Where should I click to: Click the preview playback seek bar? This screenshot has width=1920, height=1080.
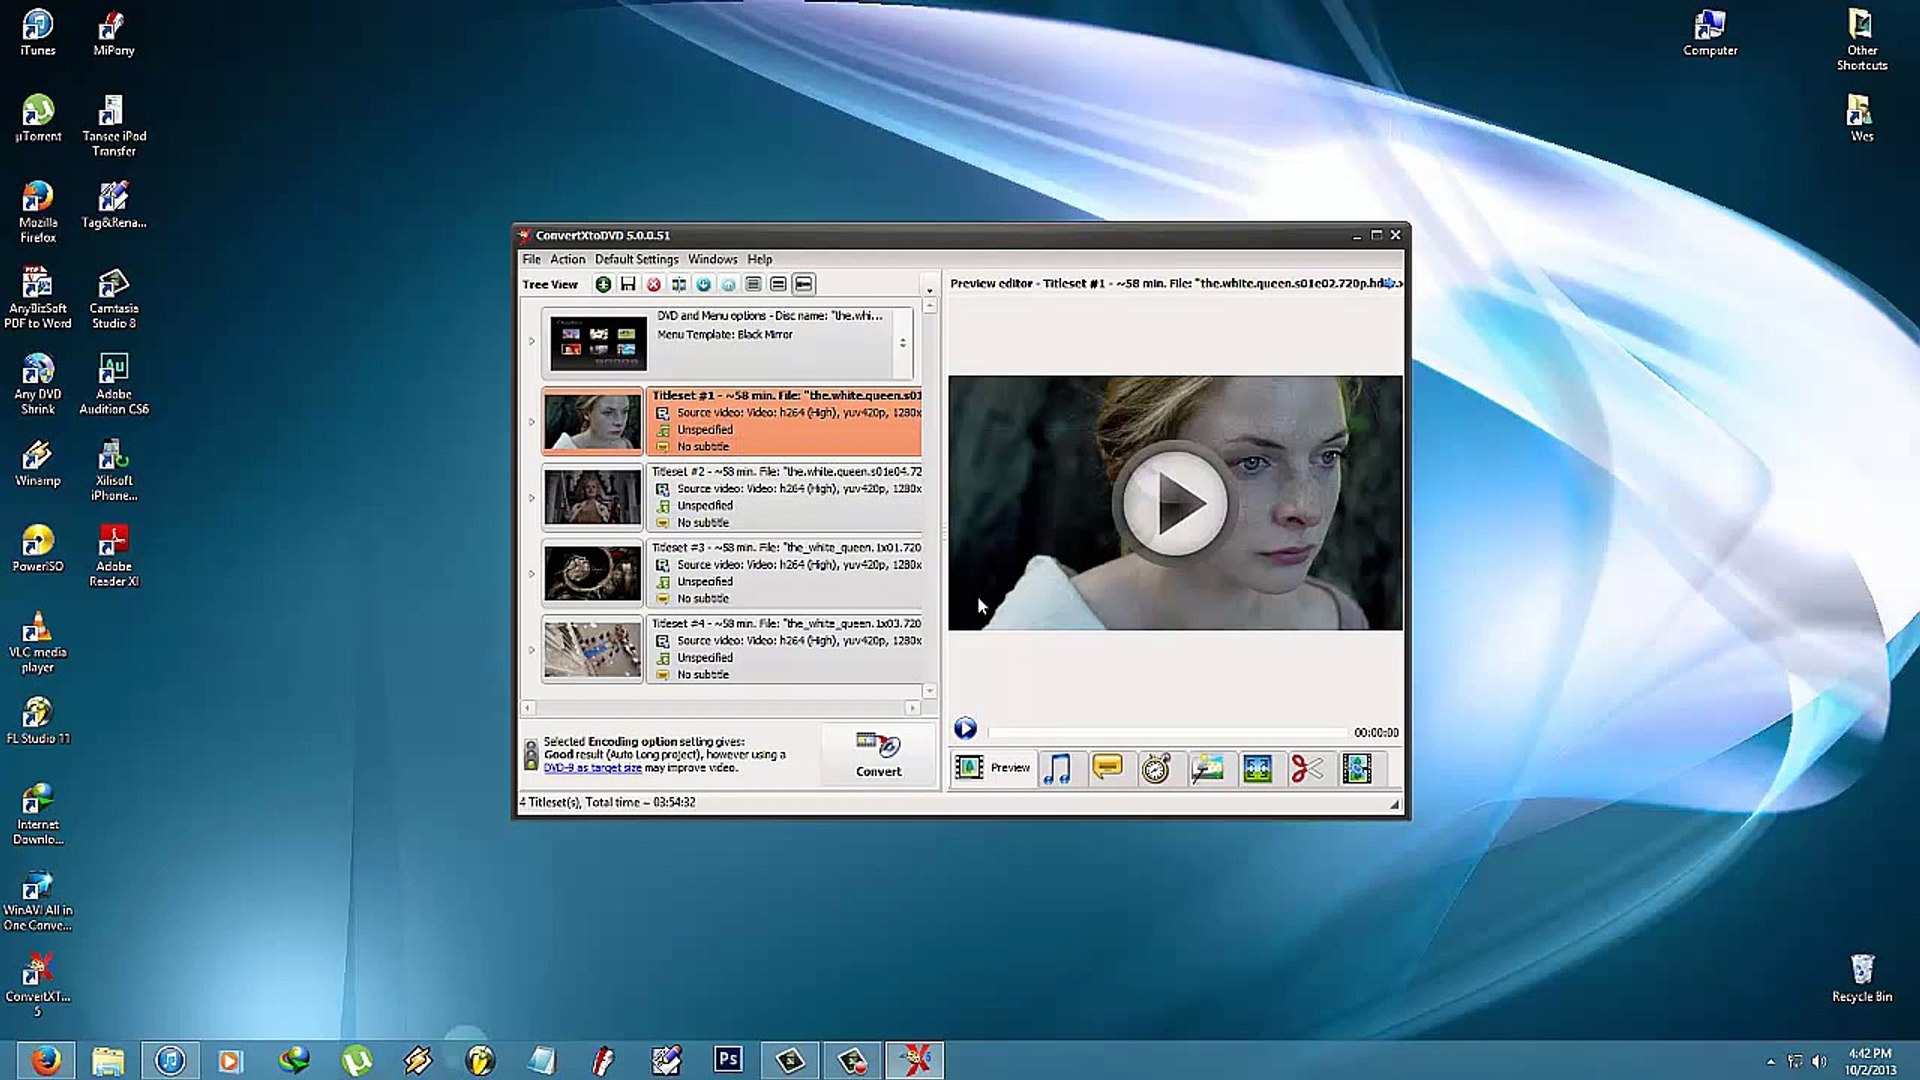coord(1166,733)
